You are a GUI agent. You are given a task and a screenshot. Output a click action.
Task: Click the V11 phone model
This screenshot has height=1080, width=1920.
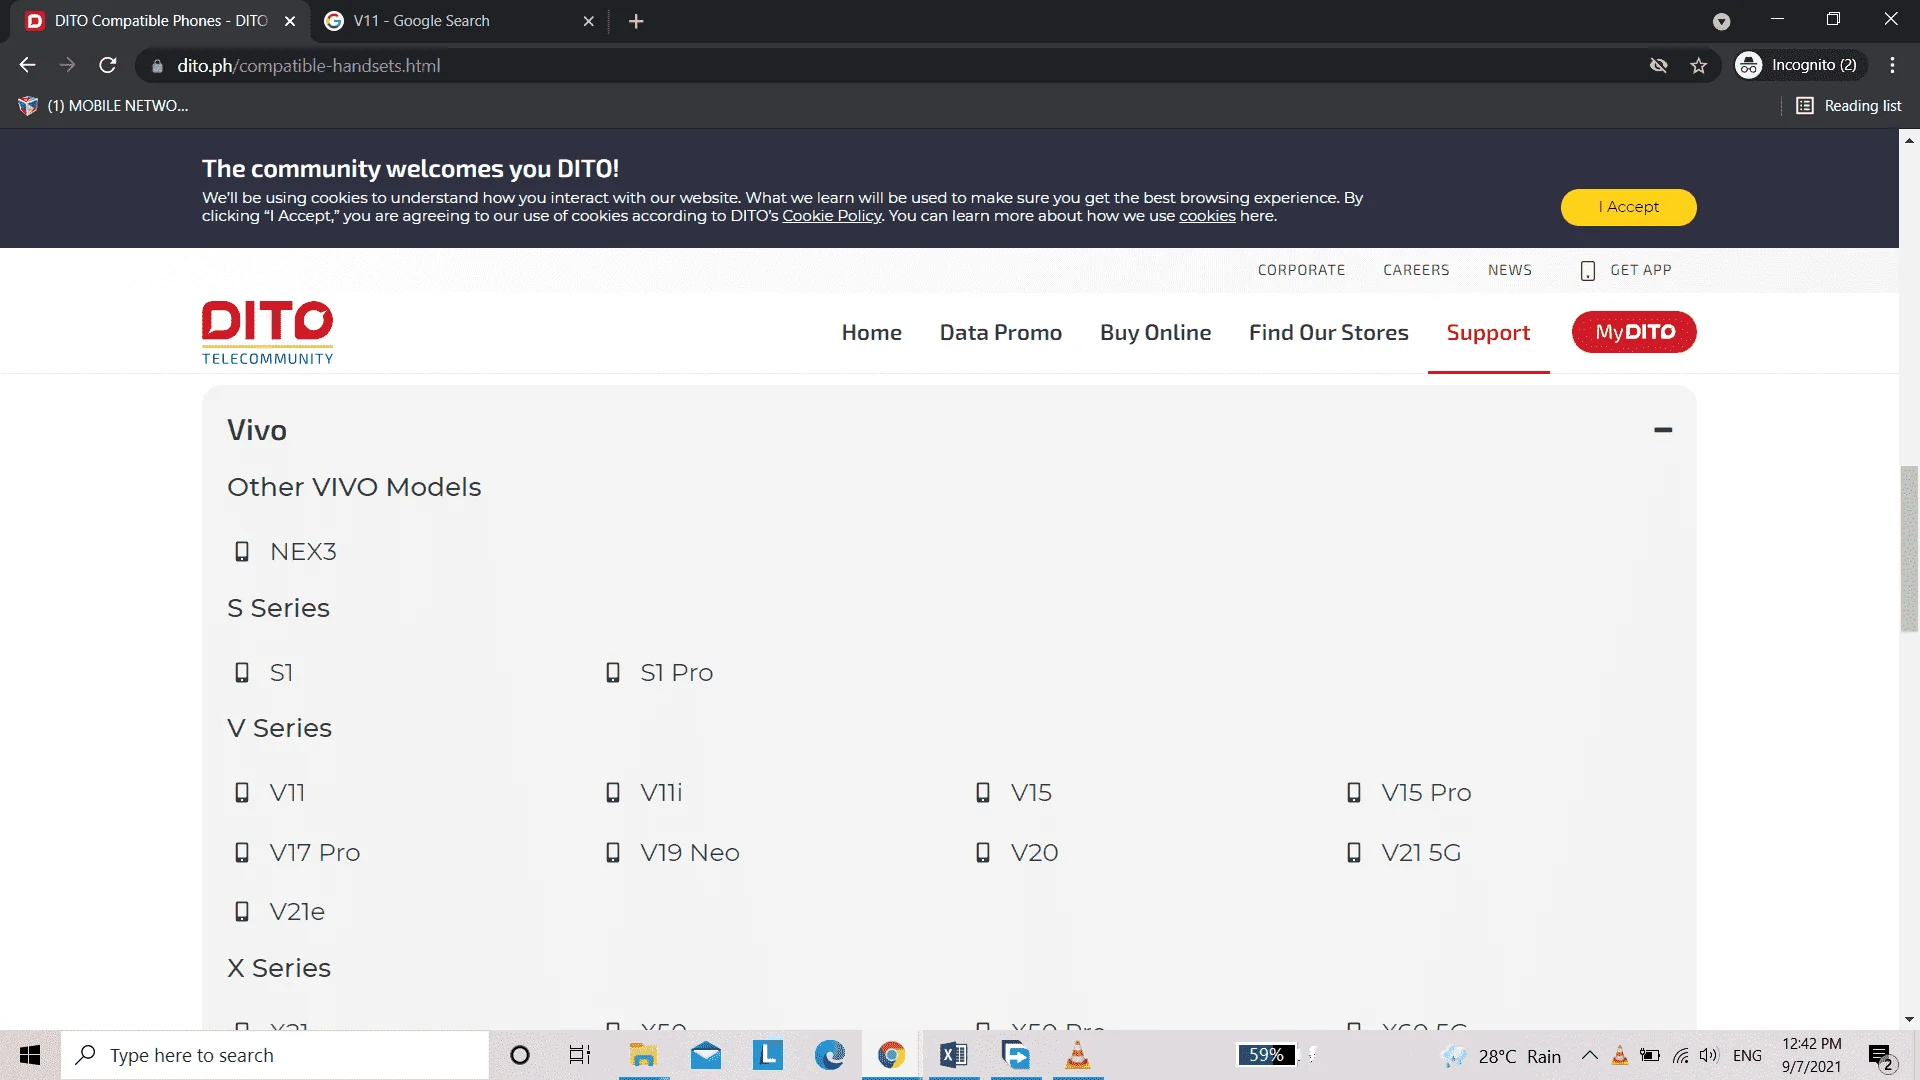pos(287,793)
